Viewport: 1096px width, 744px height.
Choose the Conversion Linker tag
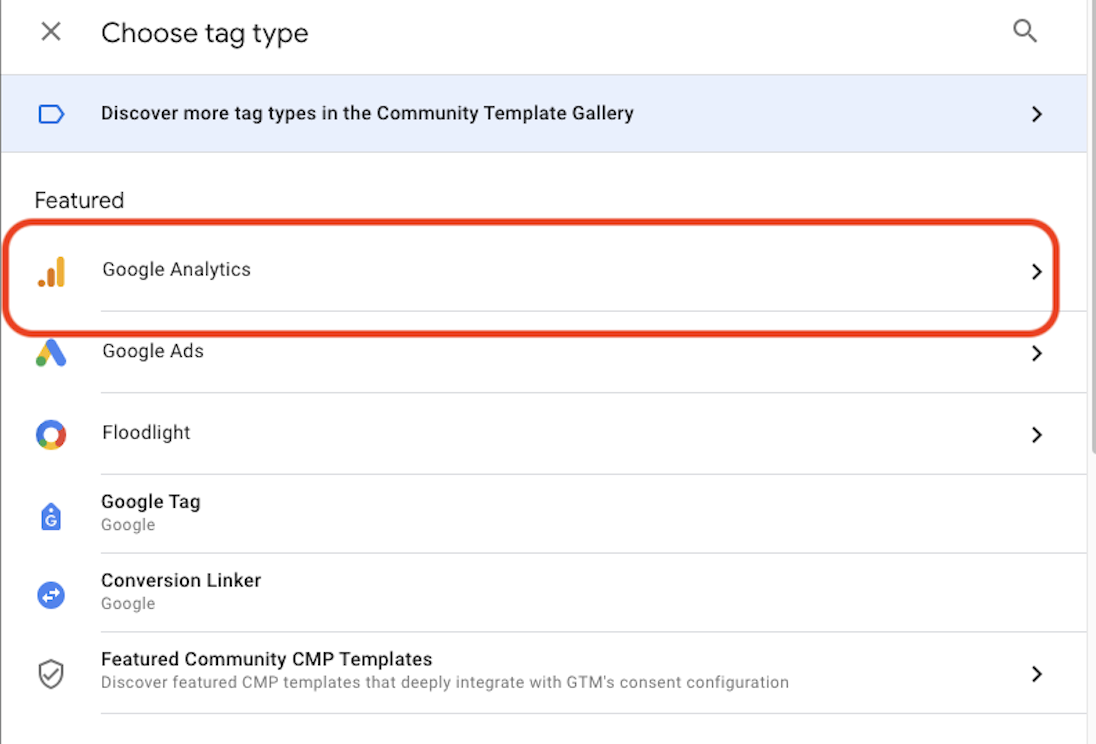pos(544,592)
